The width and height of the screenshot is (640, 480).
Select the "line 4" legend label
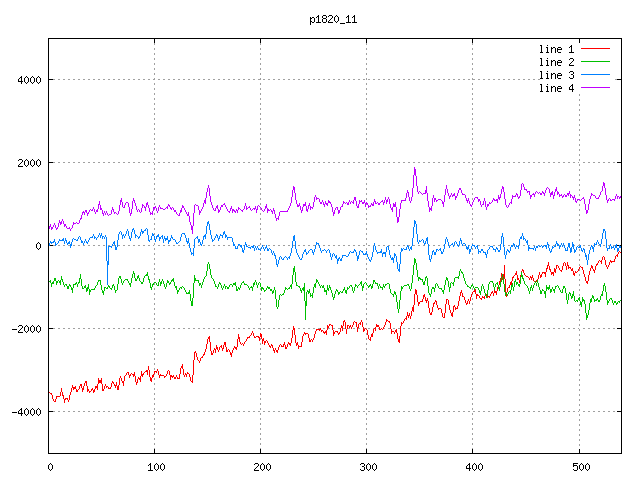[557, 88]
